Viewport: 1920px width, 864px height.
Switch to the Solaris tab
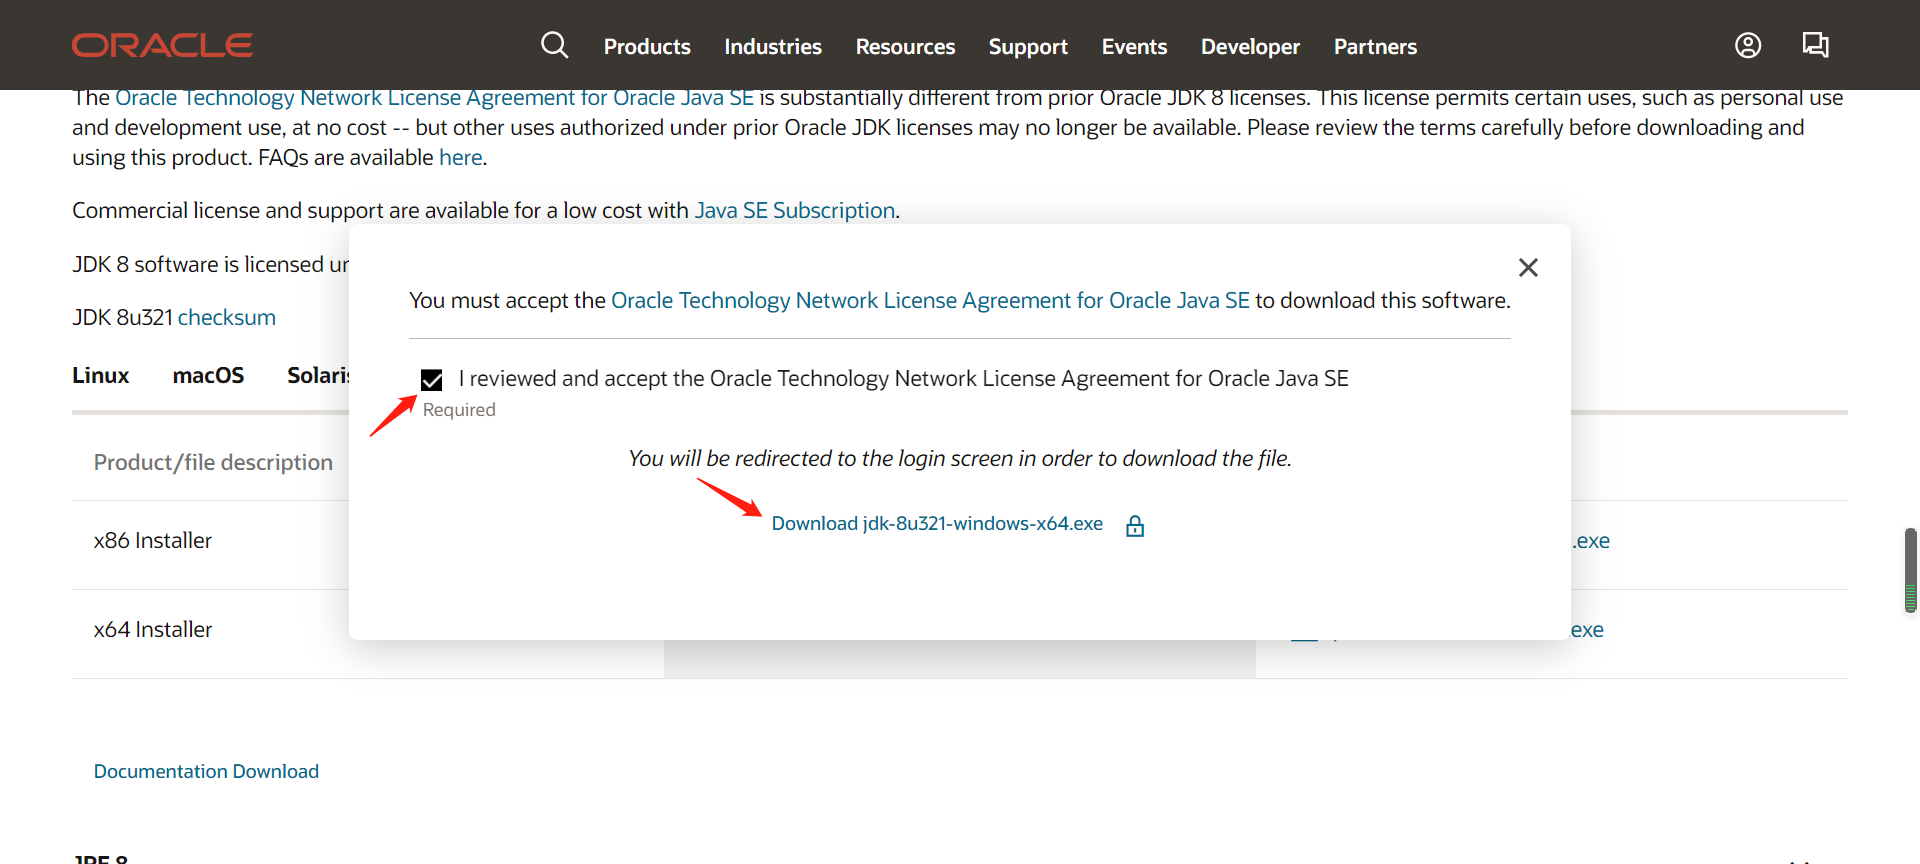point(318,376)
